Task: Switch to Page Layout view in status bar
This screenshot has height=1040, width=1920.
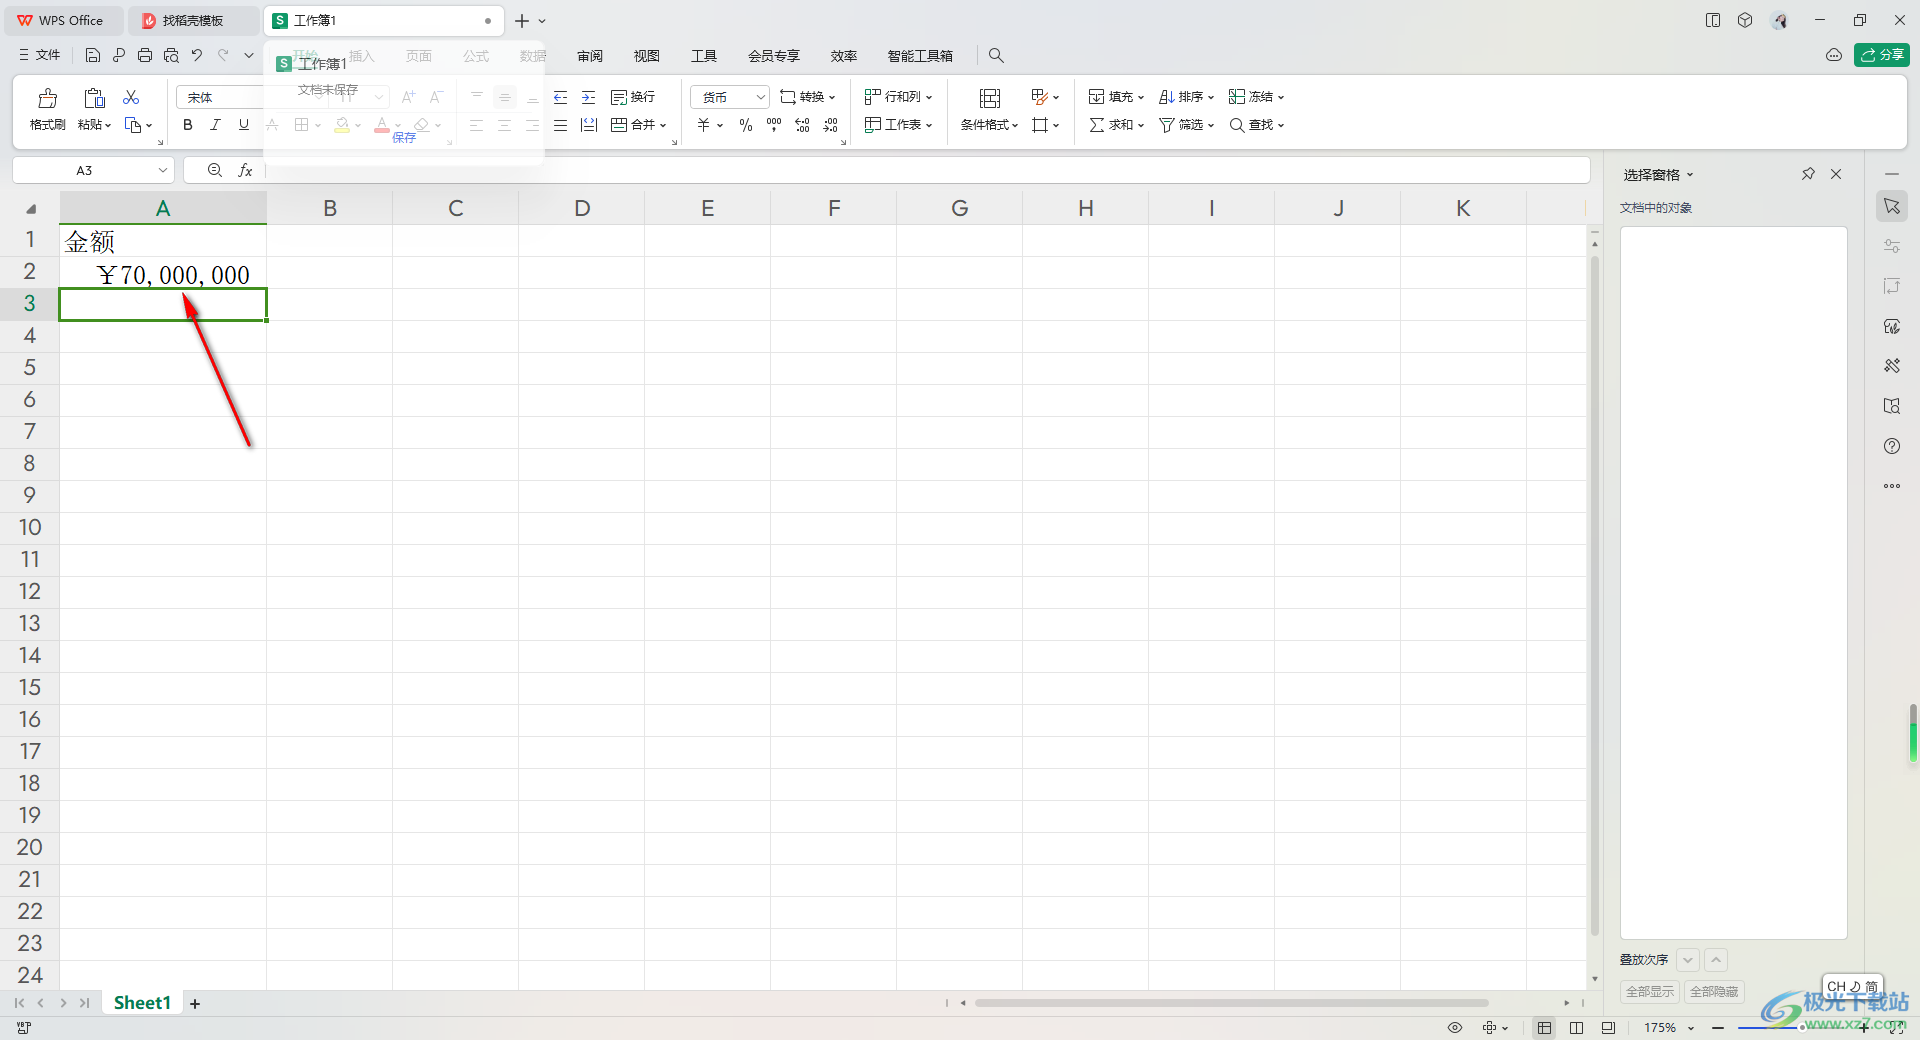Action: pos(1608,1028)
